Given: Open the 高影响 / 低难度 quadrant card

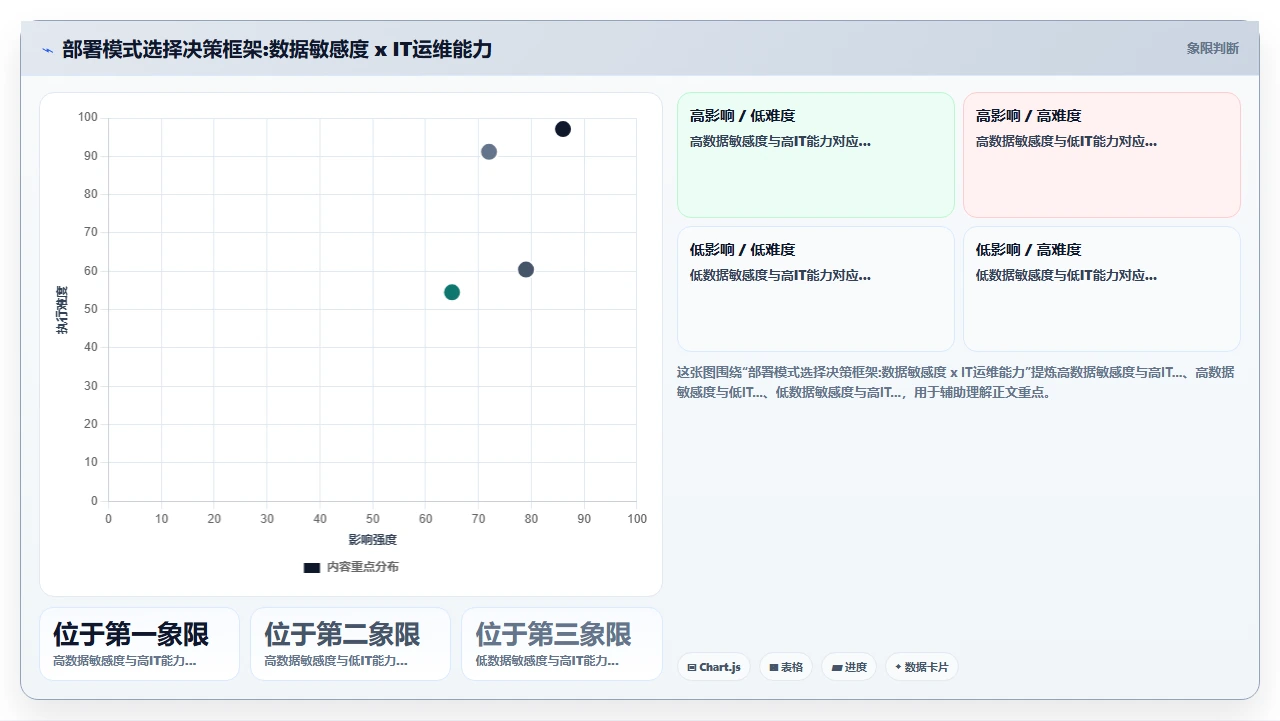Looking at the screenshot, I should click(816, 155).
